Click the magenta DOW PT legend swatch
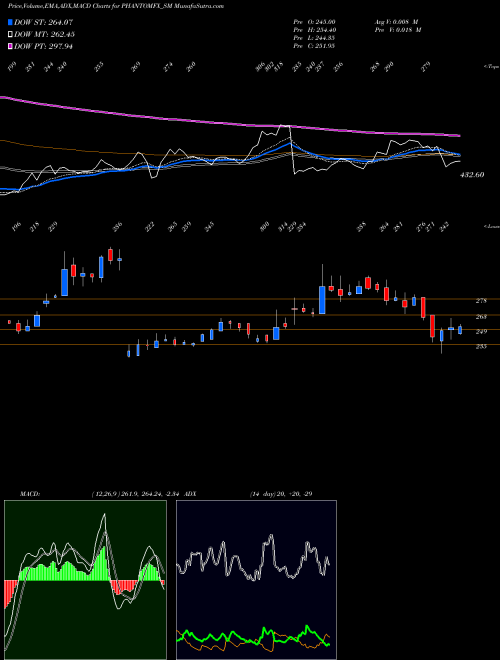 [10, 46]
